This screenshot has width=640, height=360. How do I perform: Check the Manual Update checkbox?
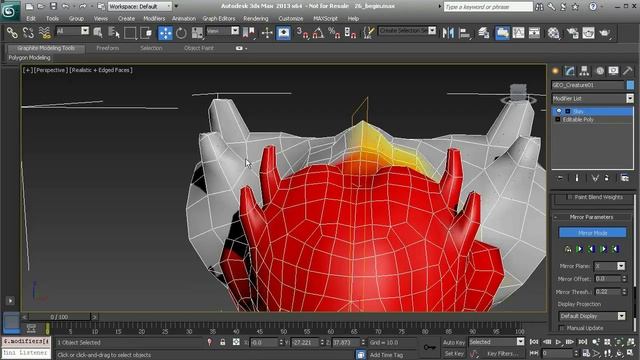point(562,328)
